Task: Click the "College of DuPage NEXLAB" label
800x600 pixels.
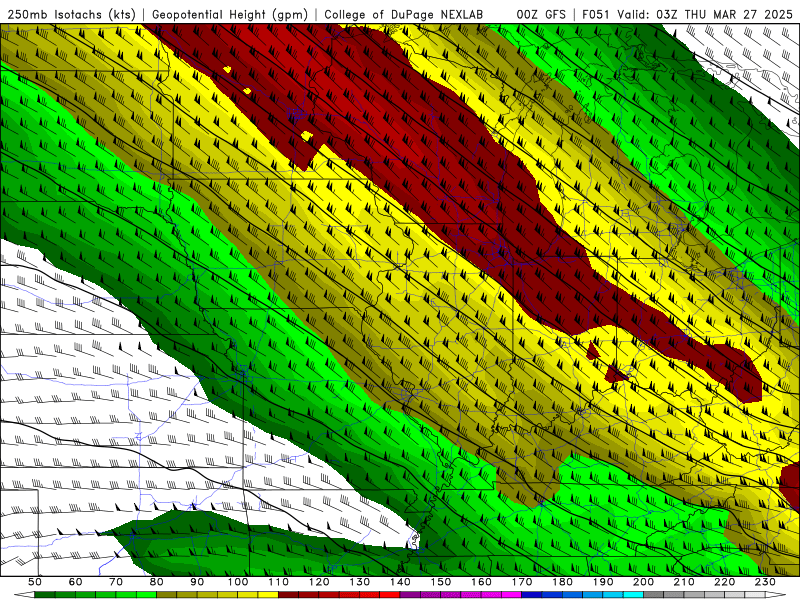Action: point(404,14)
